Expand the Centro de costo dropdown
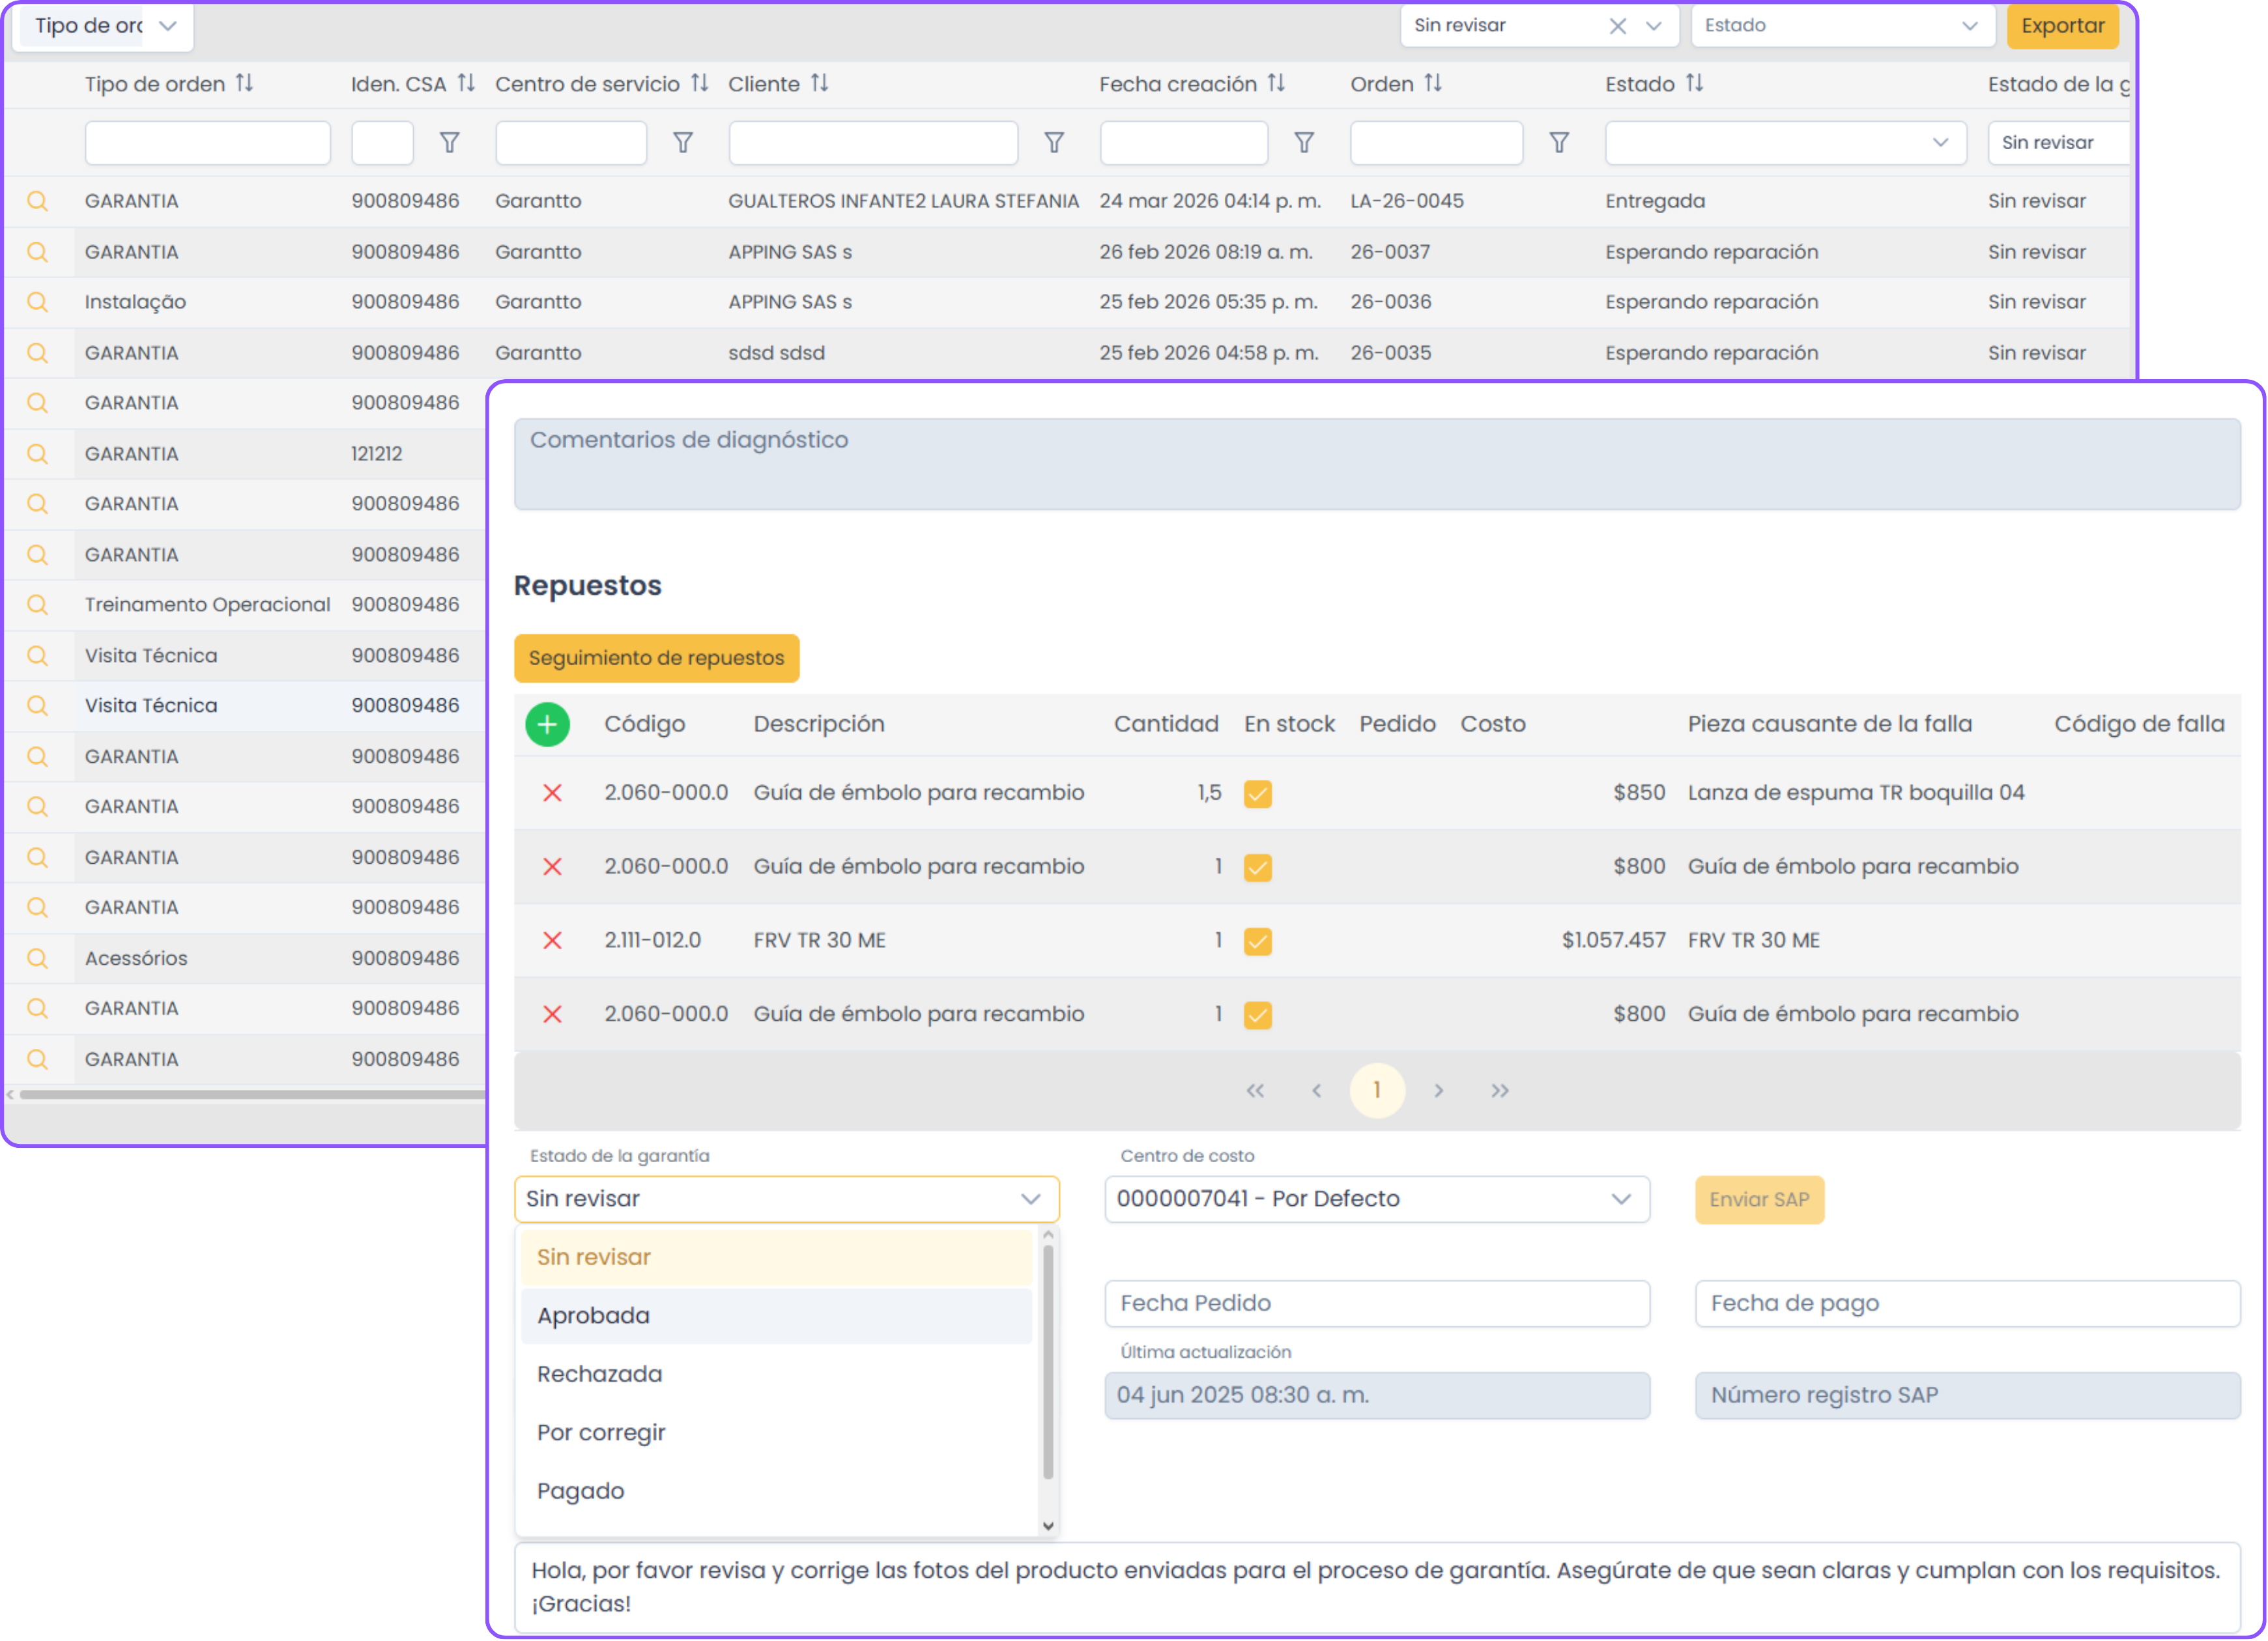 point(1620,1199)
